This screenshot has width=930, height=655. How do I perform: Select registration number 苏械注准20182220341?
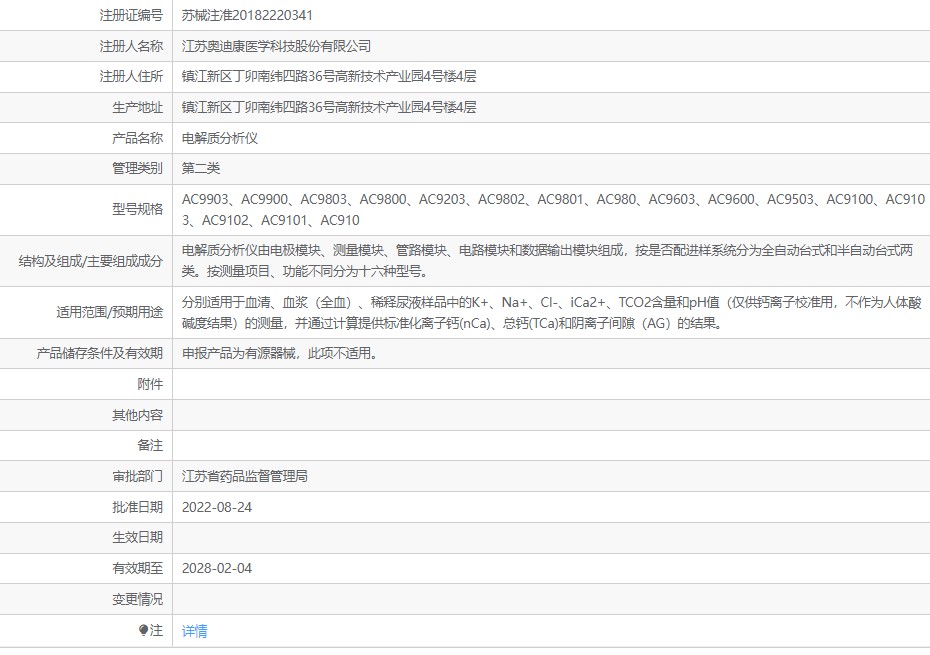(247, 15)
